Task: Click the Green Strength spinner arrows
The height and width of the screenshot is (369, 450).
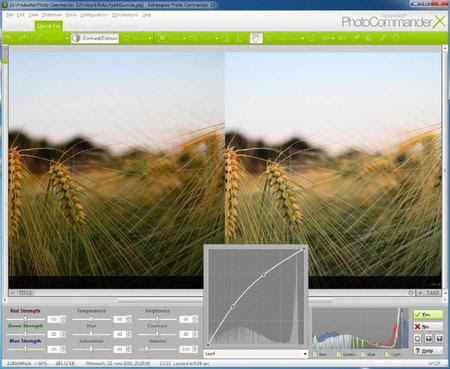Action: click(63, 334)
